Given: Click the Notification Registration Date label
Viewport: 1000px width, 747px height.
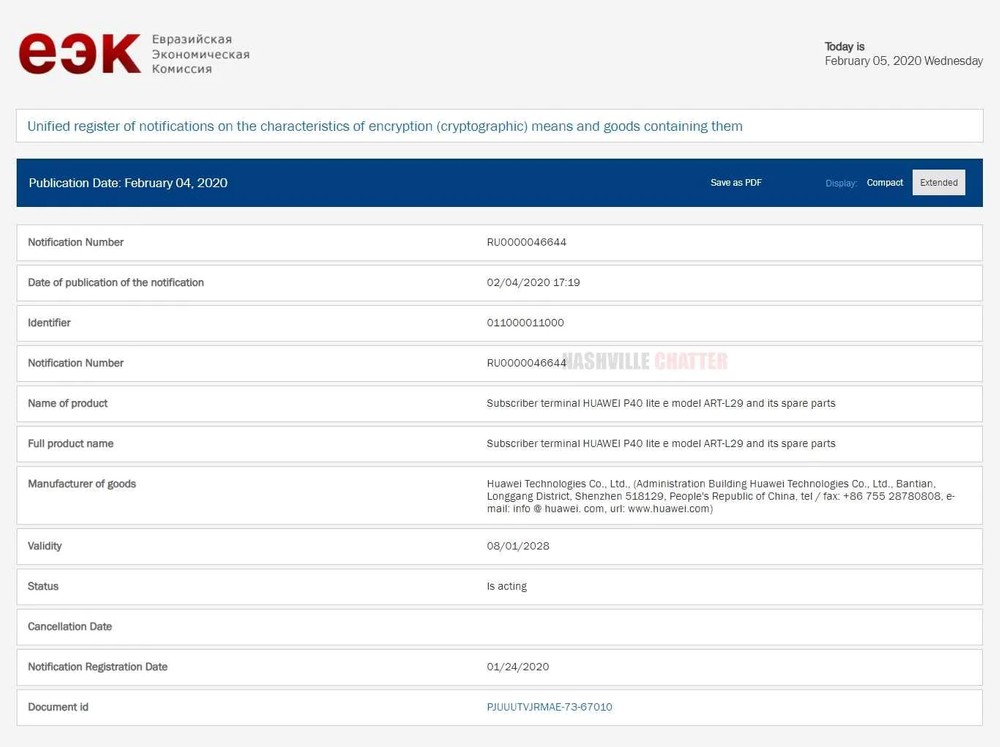Looking at the screenshot, I should pos(98,667).
